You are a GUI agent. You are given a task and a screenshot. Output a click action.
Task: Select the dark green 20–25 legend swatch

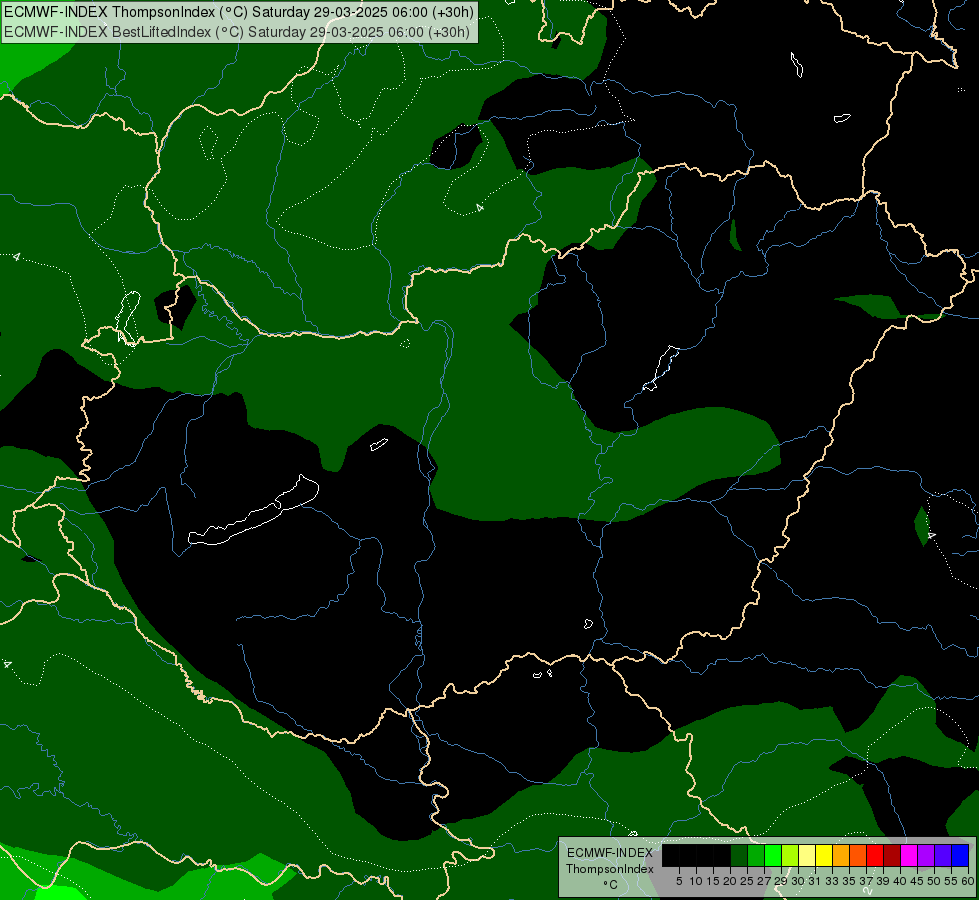click(x=739, y=856)
